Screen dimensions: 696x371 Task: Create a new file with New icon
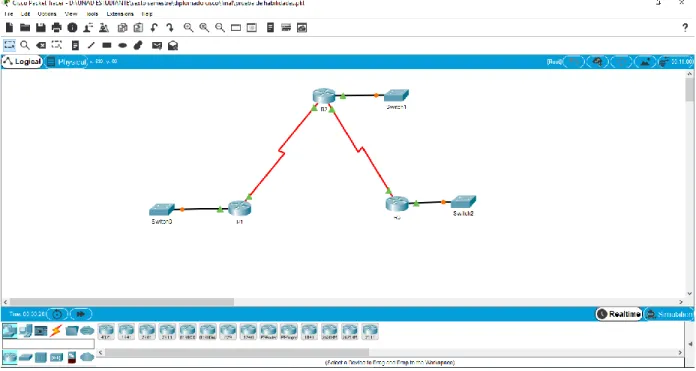coord(9,28)
